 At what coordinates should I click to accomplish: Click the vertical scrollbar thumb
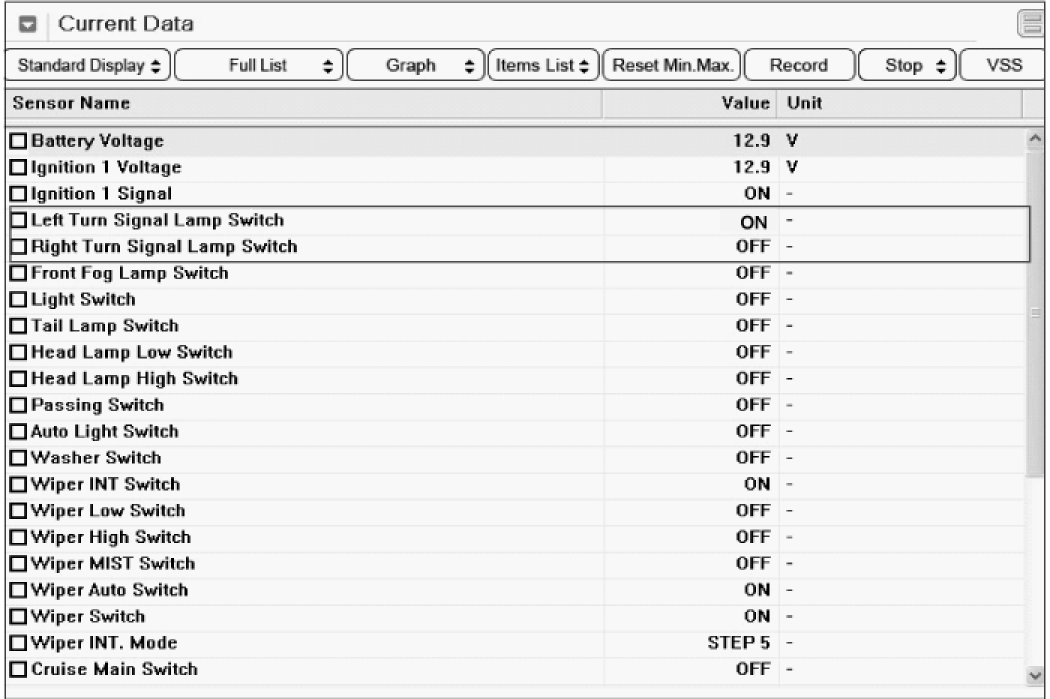coord(1036,310)
